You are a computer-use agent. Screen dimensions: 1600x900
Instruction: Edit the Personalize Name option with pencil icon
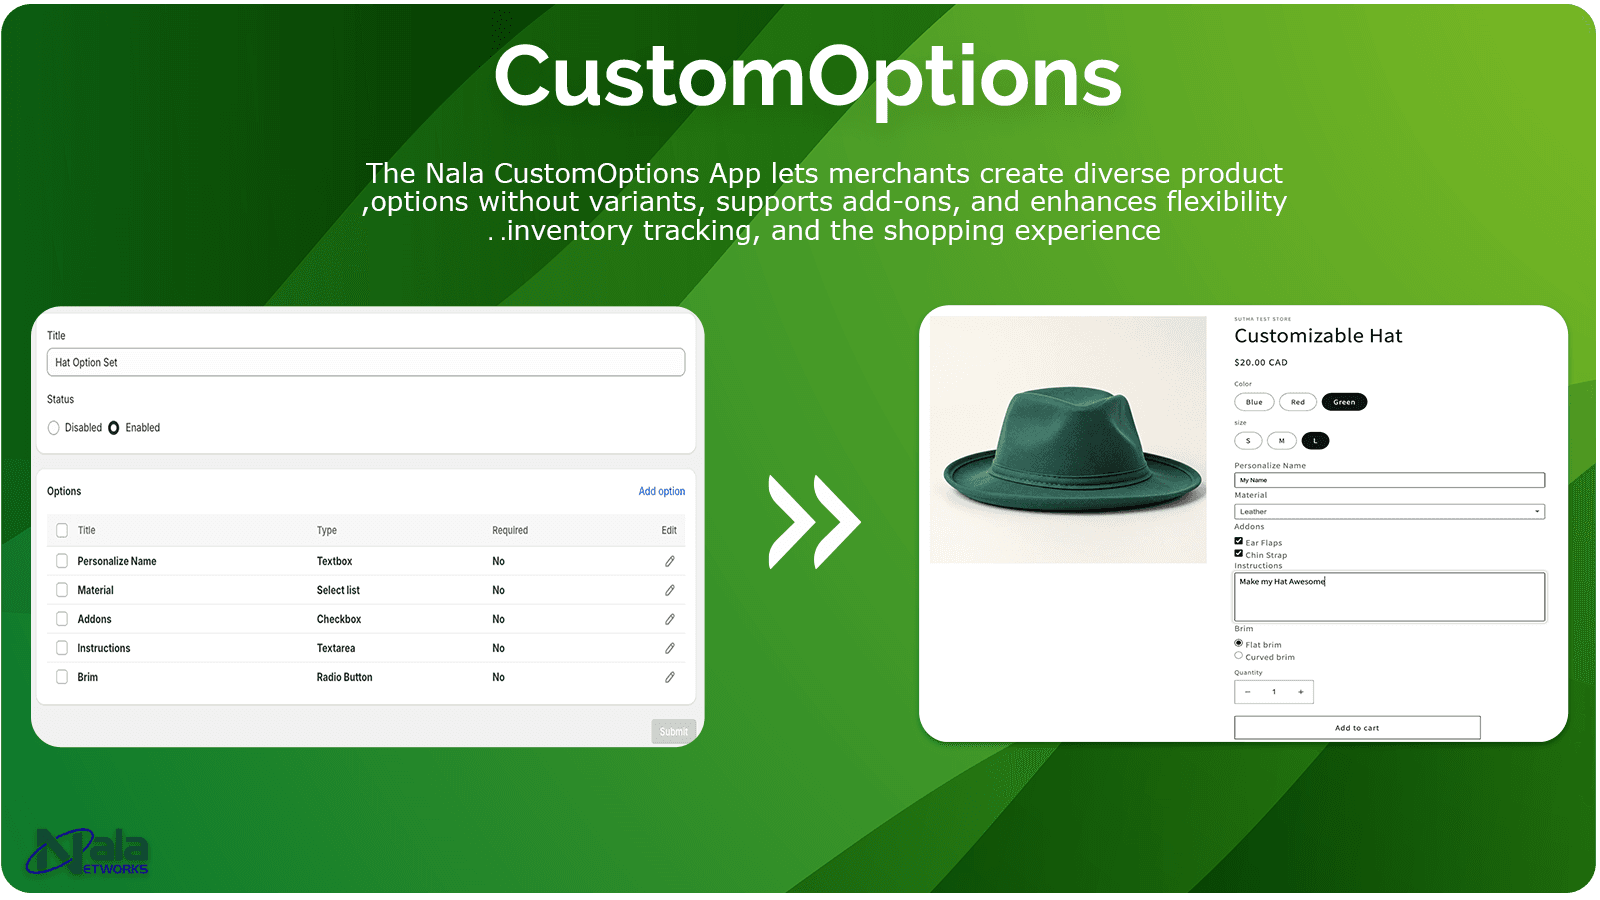pyautogui.click(x=669, y=561)
